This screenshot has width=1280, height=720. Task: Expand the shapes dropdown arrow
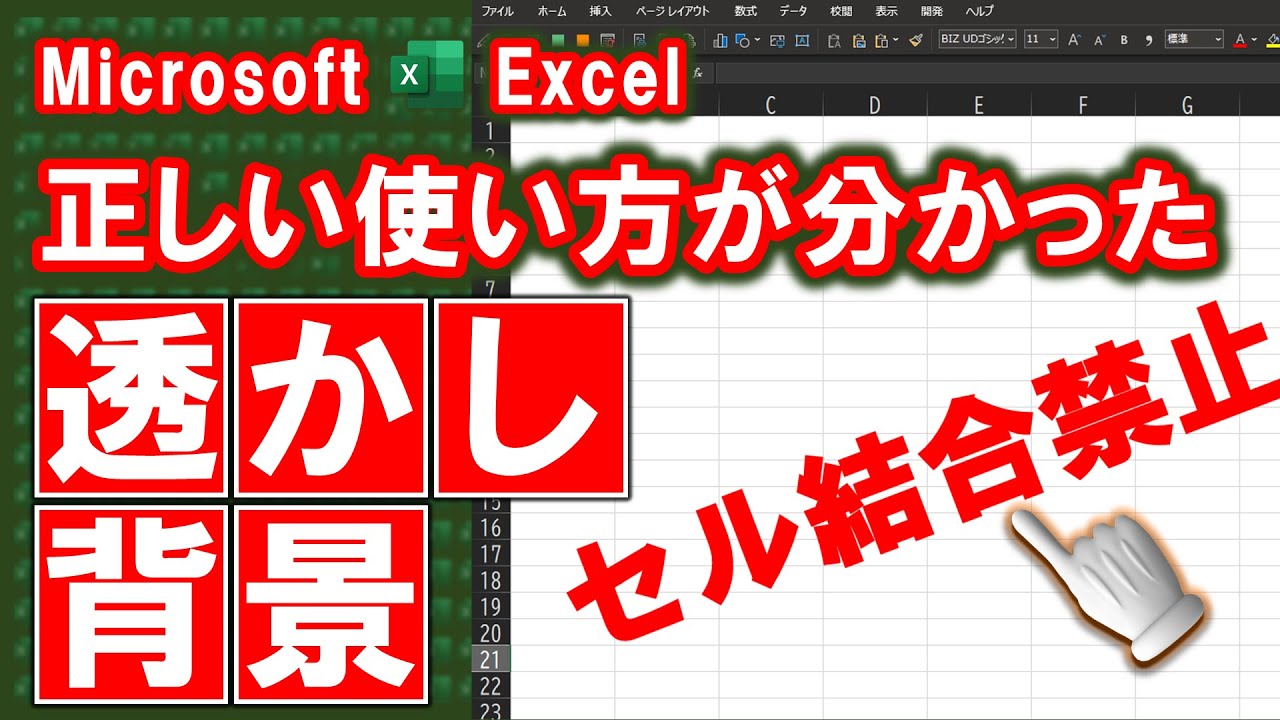(x=757, y=40)
